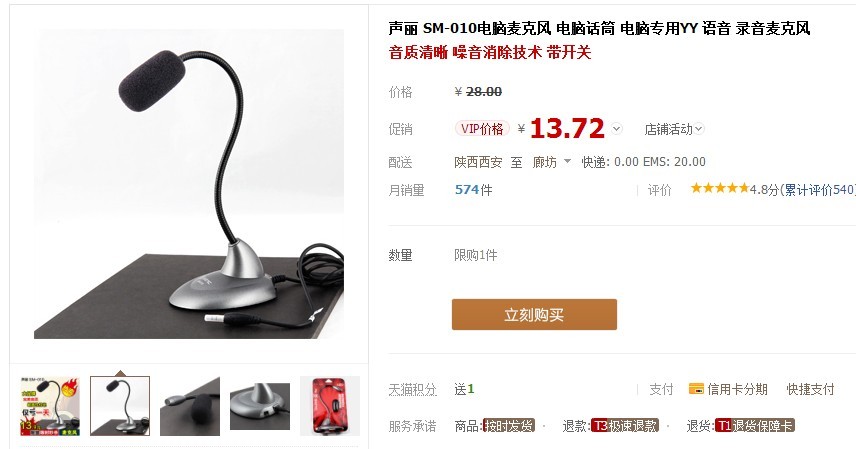Click the 574件 monthly sales count
Image resolution: width=856 pixels, height=449 pixels.
click(x=473, y=190)
